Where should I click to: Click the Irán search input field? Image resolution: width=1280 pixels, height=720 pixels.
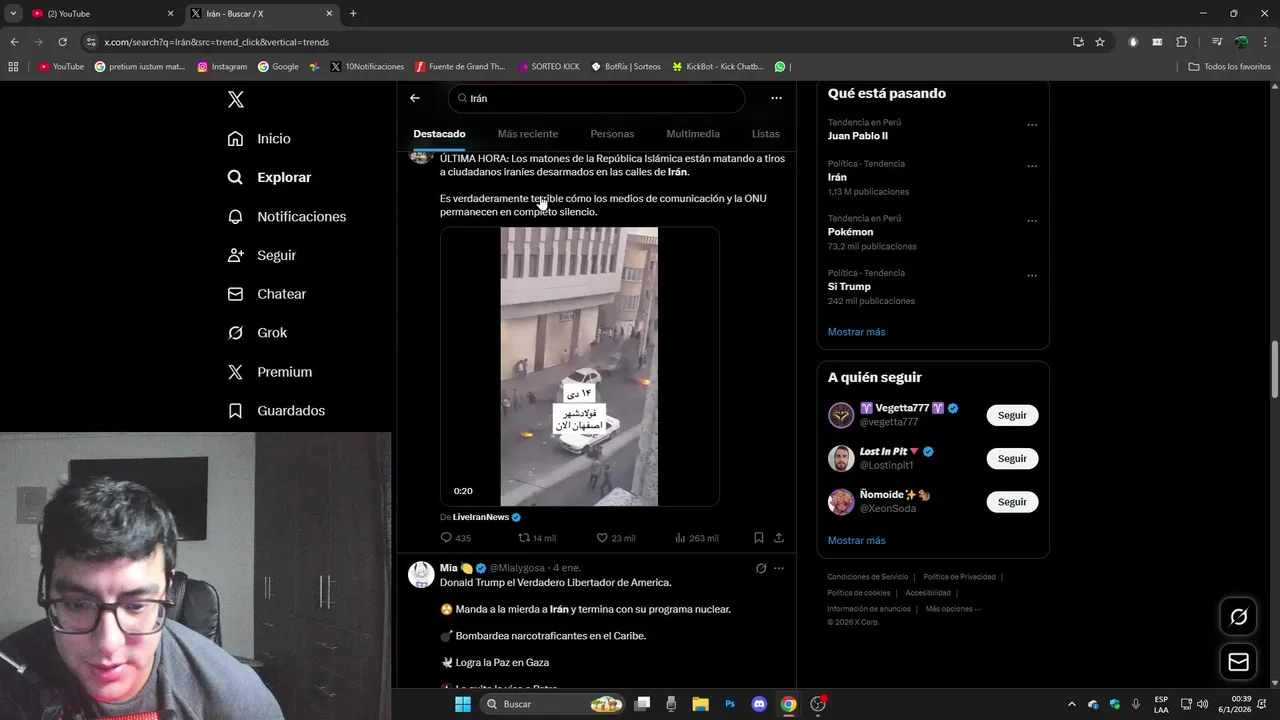tap(597, 98)
